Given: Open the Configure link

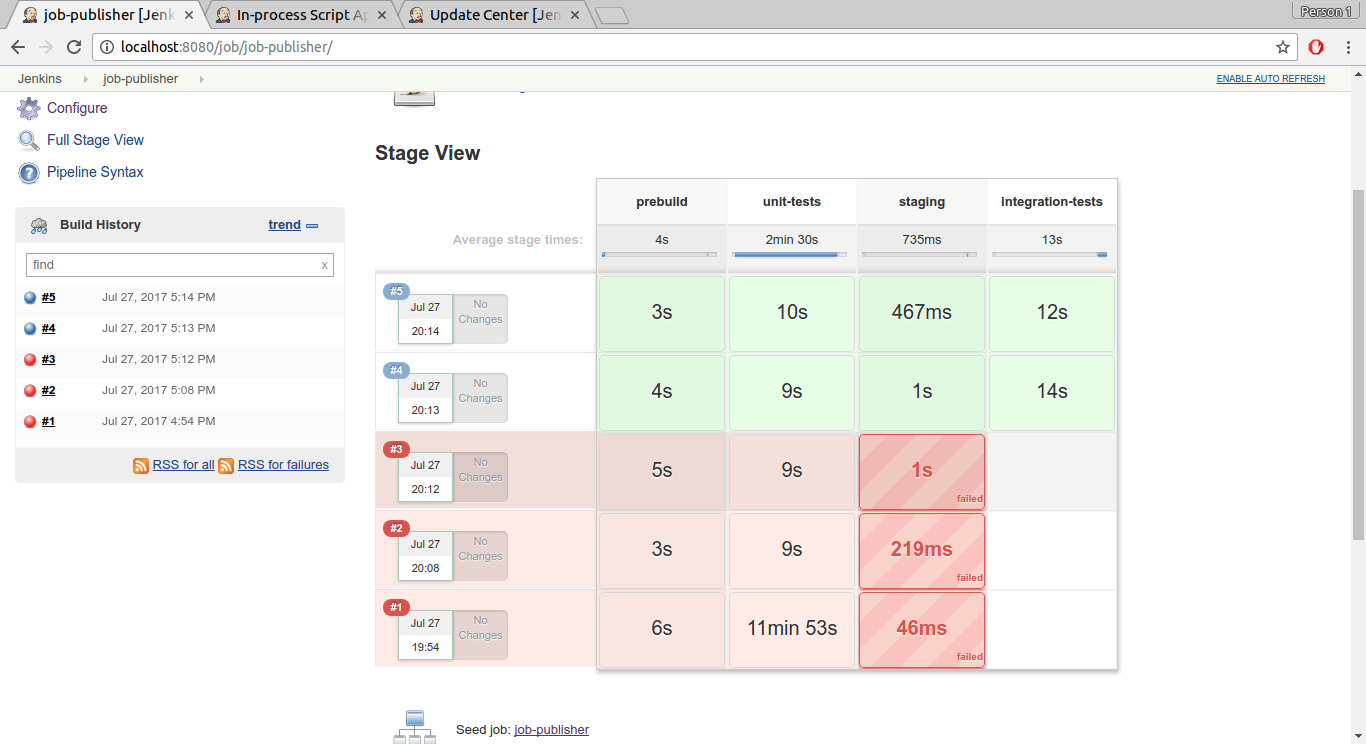Looking at the screenshot, I should (x=77, y=108).
